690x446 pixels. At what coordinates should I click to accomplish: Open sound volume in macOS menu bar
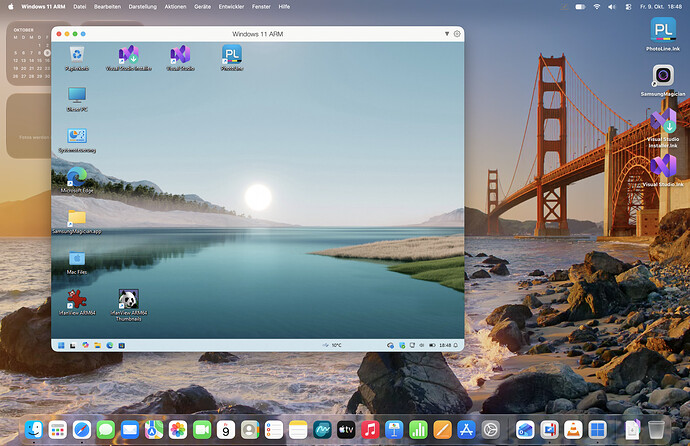coord(612,7)
